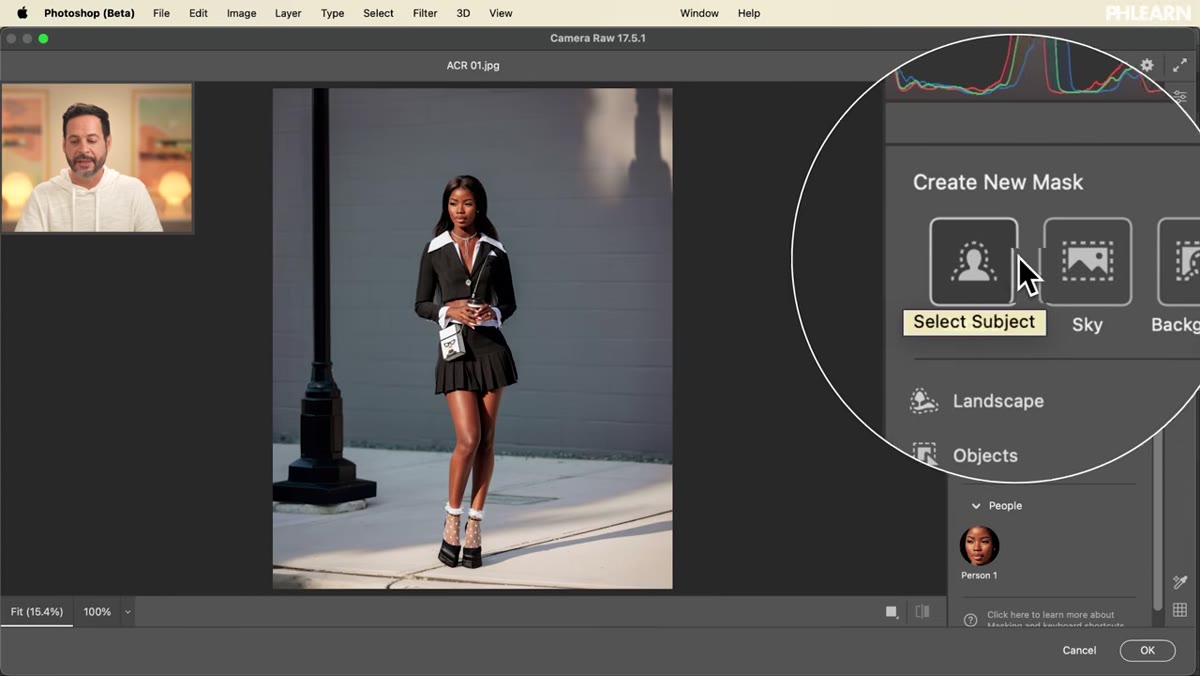Open the Edit sliders panel icon

tap(1180, 97)
